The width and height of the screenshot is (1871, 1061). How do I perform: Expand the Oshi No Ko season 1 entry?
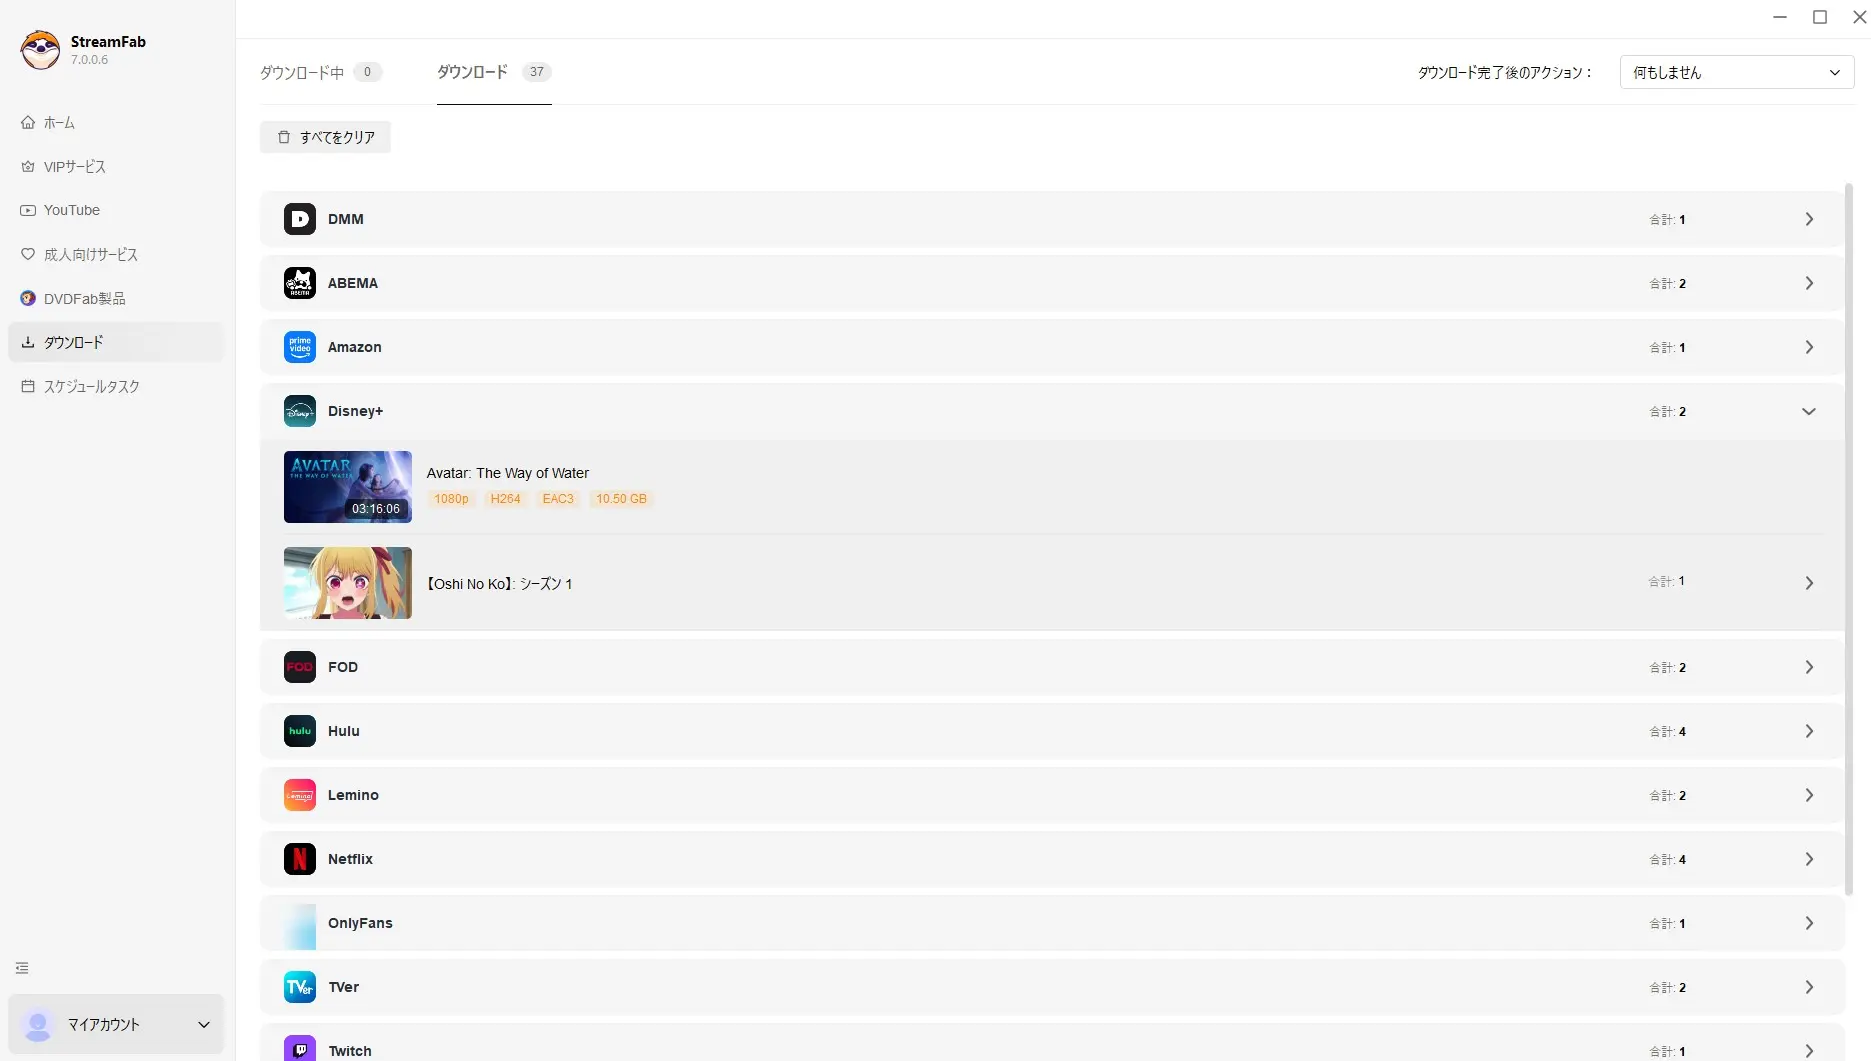tap(1809, 583)
